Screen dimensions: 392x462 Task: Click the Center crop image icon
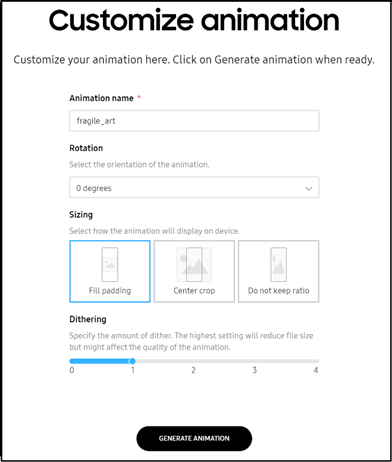pyautogui.click(x=194, y=264)
